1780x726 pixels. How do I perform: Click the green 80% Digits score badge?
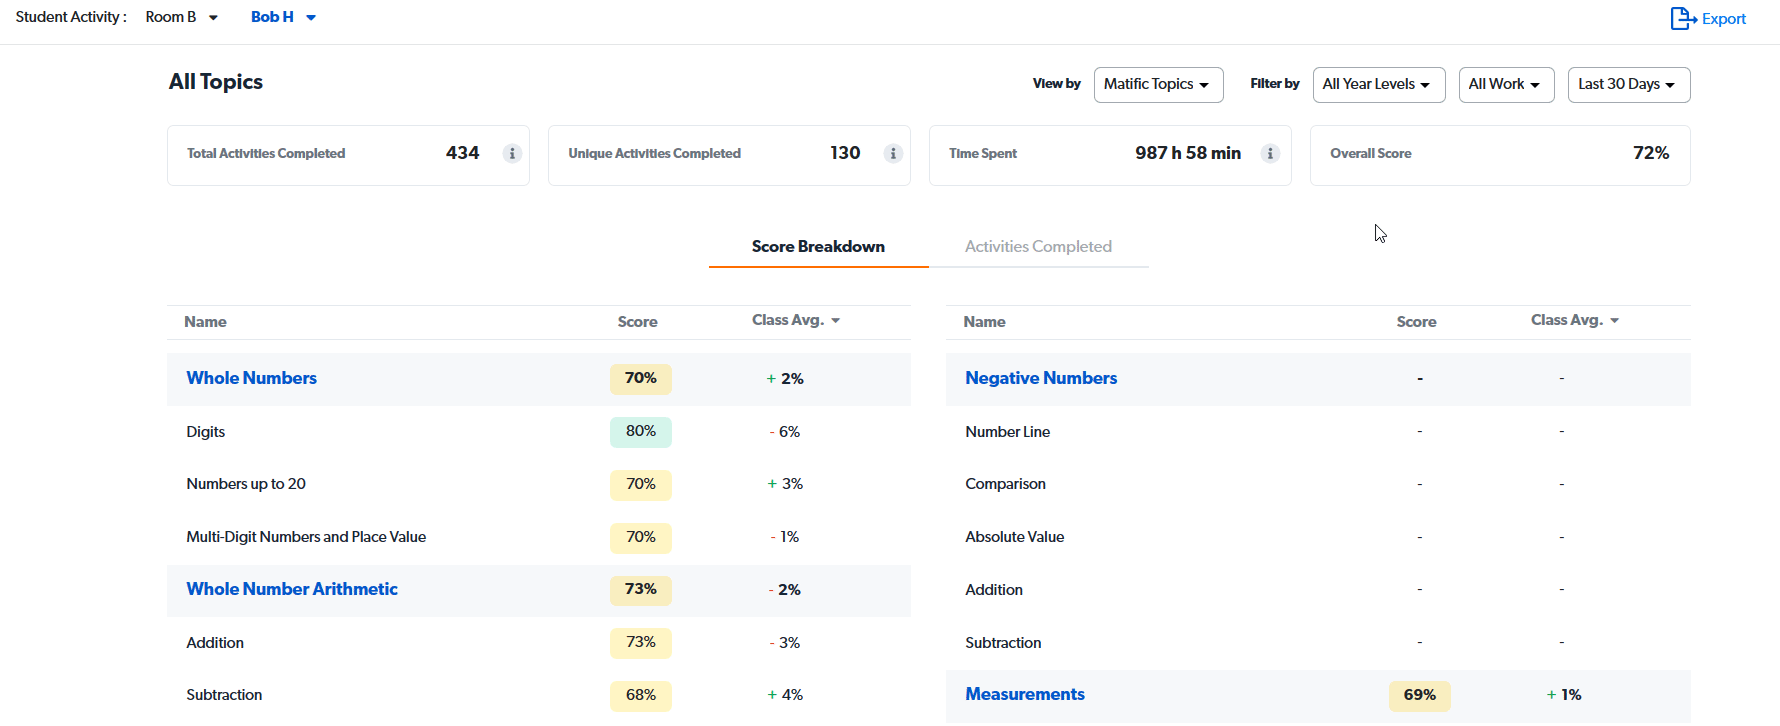(641, 432)
